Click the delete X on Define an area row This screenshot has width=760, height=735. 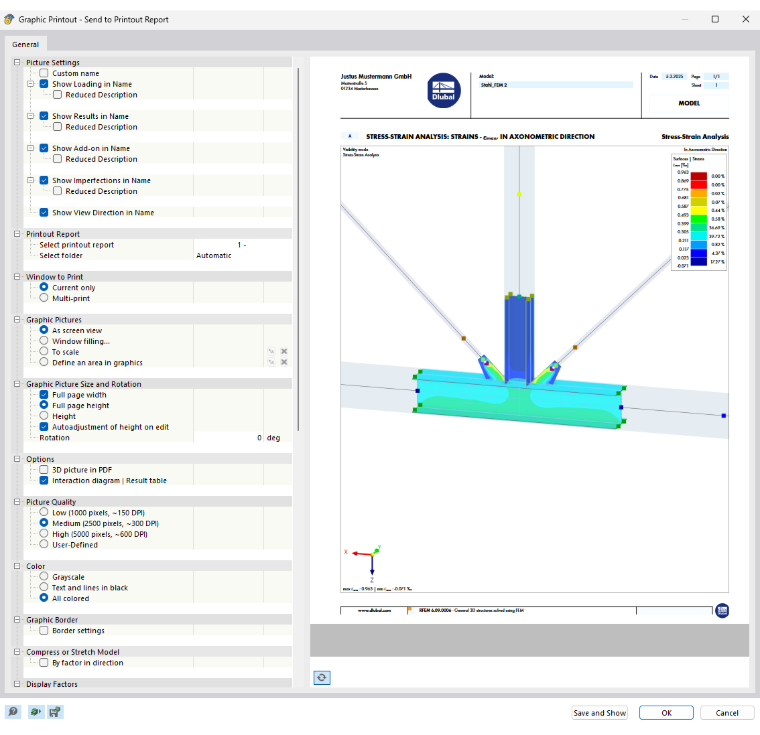284,362
